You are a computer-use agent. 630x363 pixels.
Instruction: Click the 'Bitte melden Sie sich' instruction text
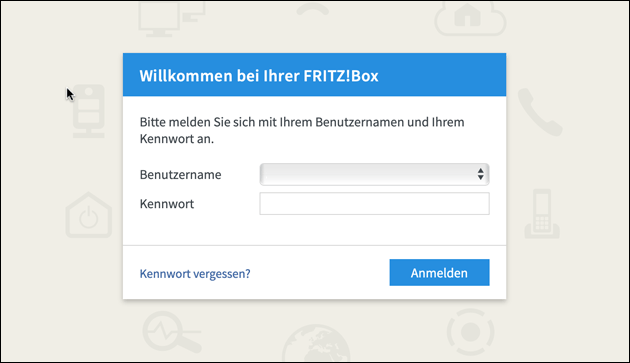(x=302, y=130)
